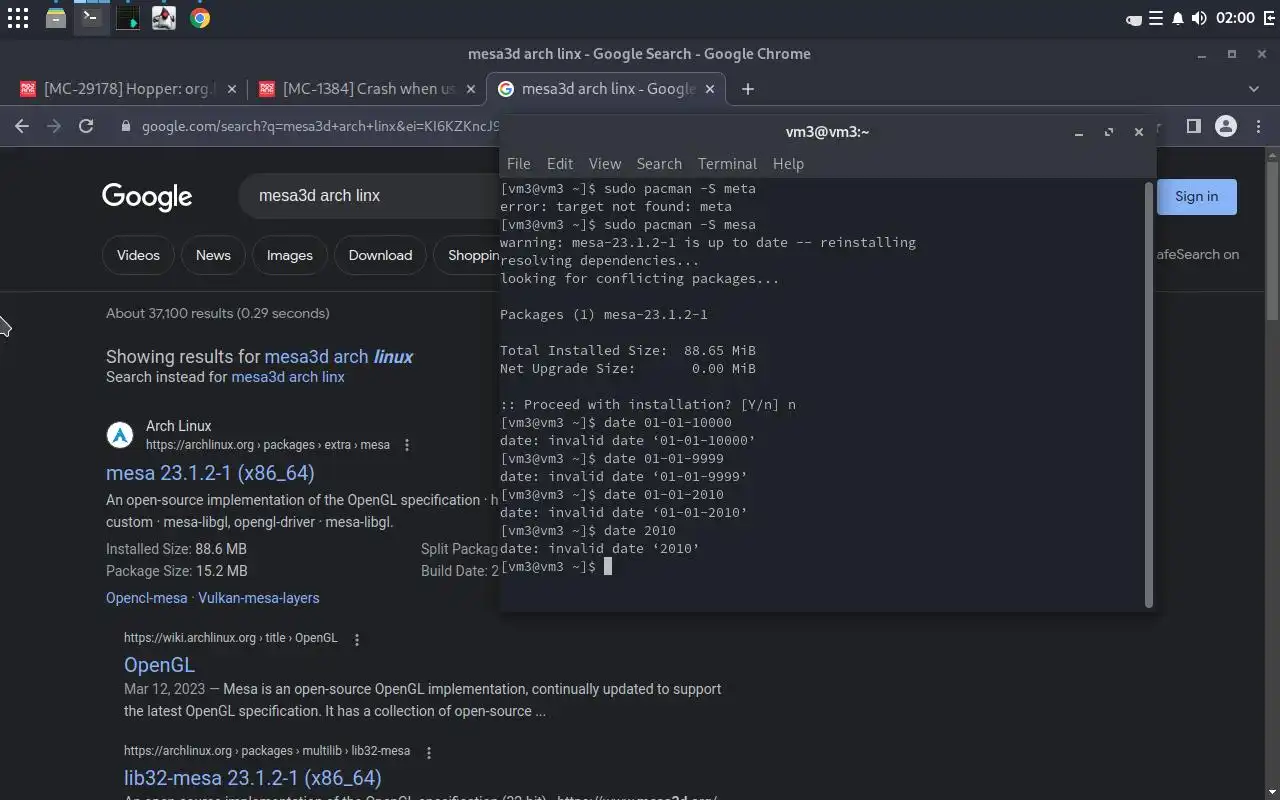Open the hamburger menu tray icon
The width and height of the screenshot is (1280, 800).
point(1156,18)
